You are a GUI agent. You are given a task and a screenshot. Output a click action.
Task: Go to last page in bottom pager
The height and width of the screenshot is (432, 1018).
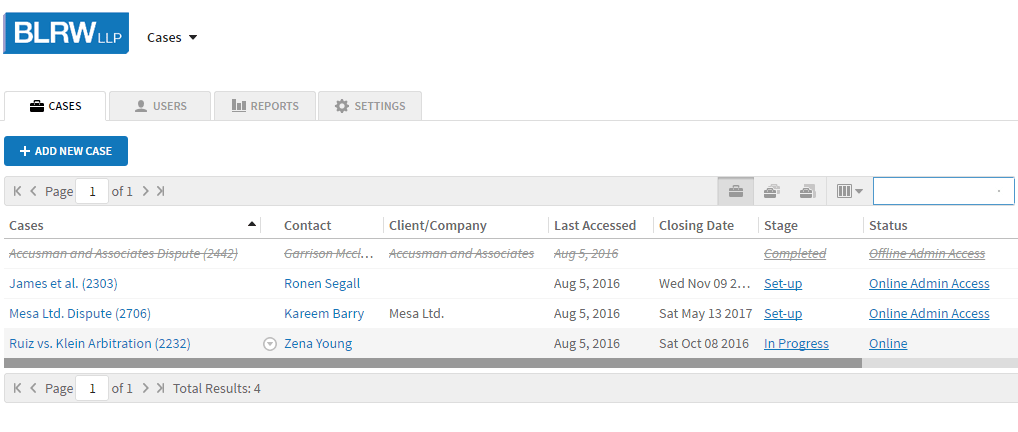[x=160, y=388]
